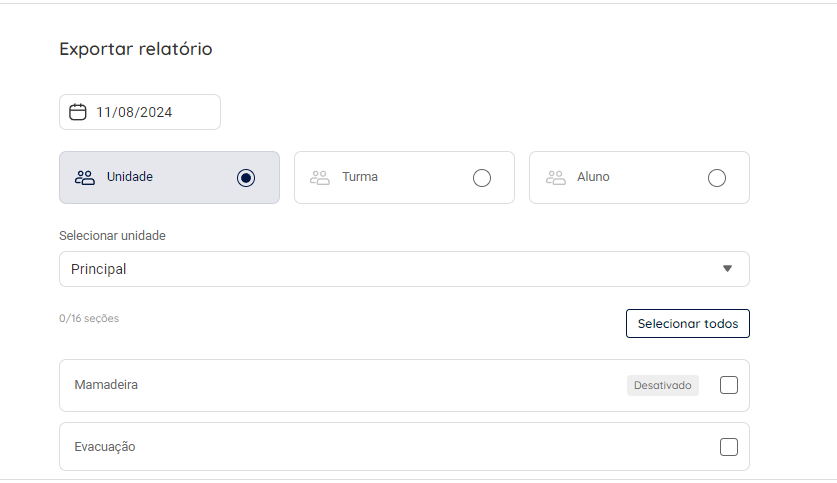Viewport: 837px width, 483px height.
Task: Click the Desativado badge on Mamadeira
Action: [662, 385]
